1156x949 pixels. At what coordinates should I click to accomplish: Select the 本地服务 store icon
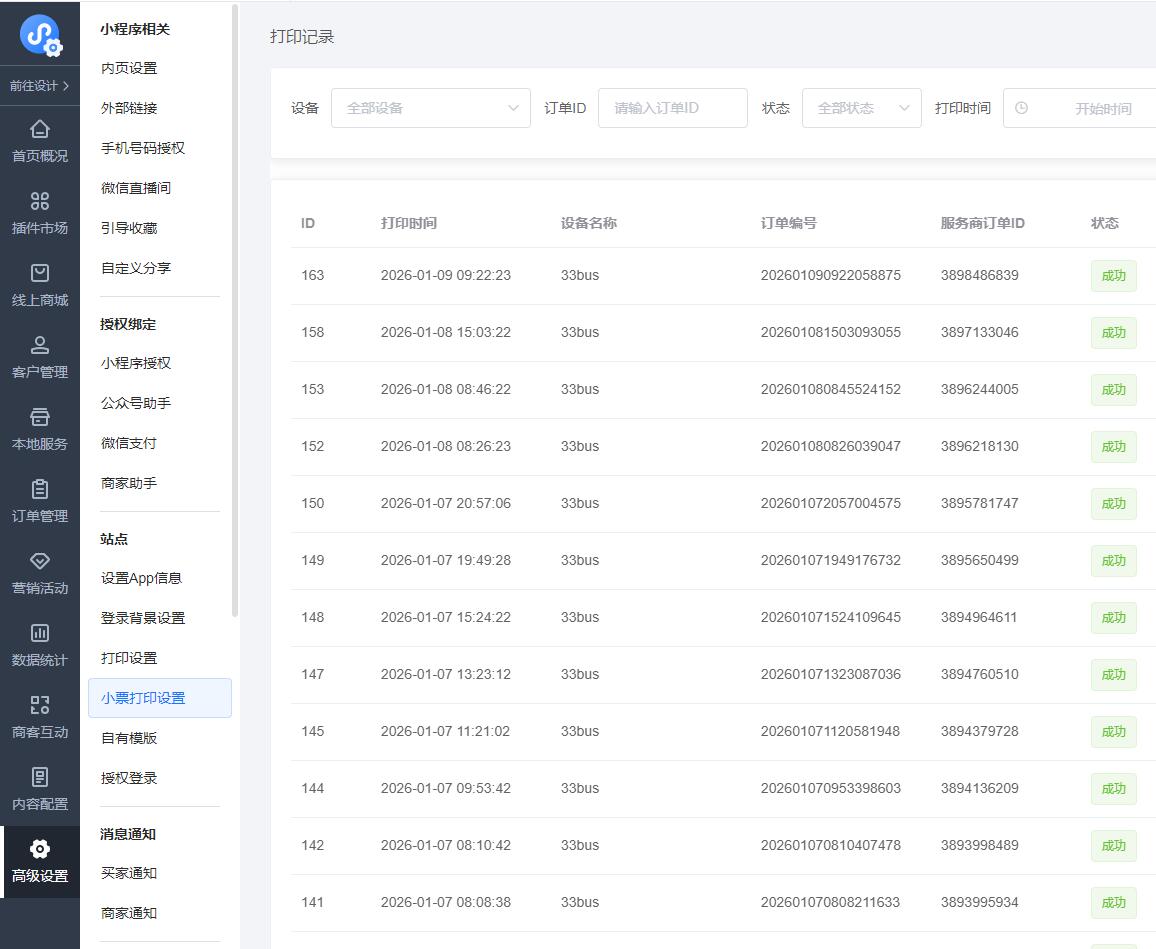pyautogui.click(x=40, y=417)
